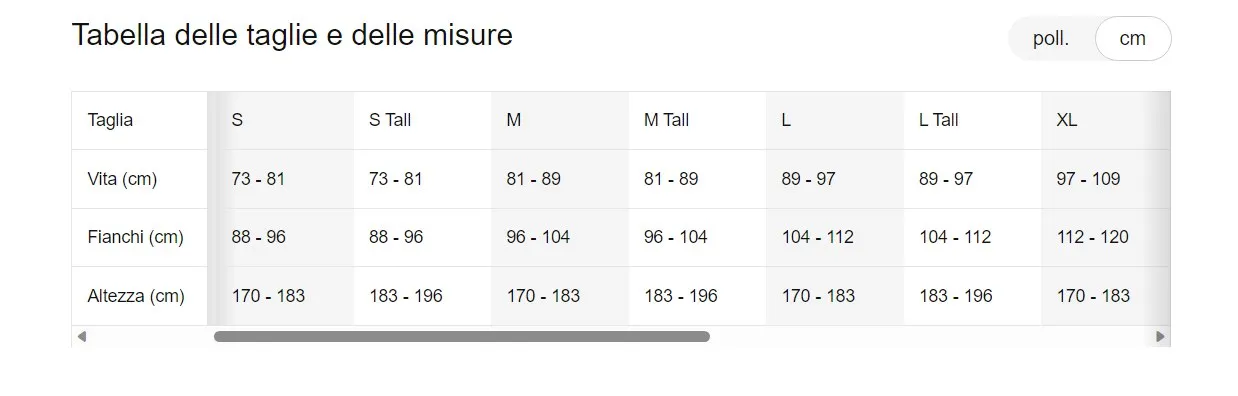Click the Taglia row header
The width and height of the screenshot is (1238, 396).
coord(110,120)
